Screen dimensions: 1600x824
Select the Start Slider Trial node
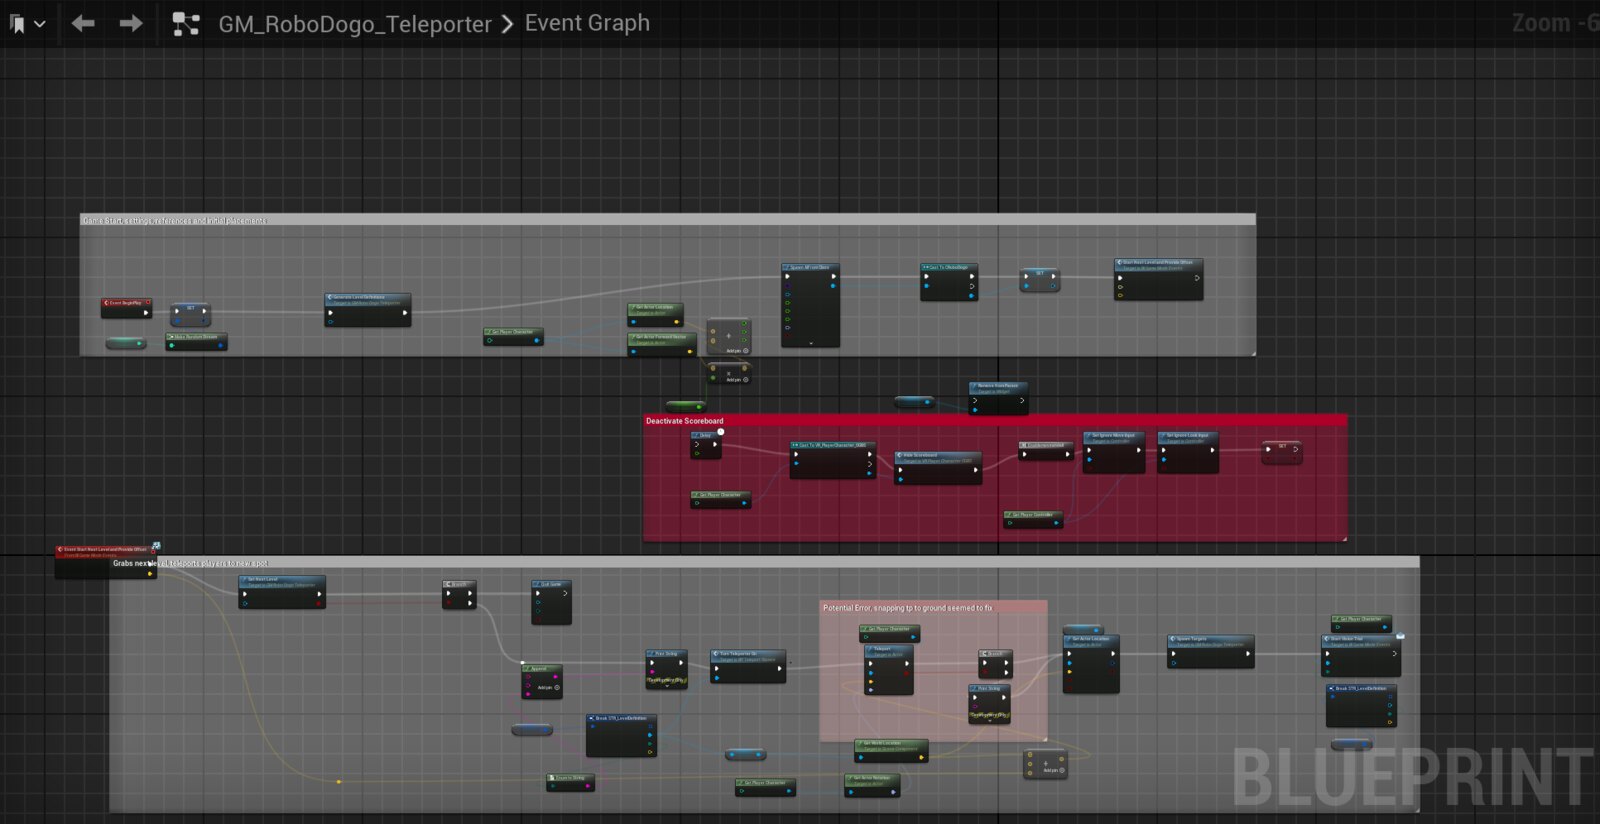click(1361, 655)
